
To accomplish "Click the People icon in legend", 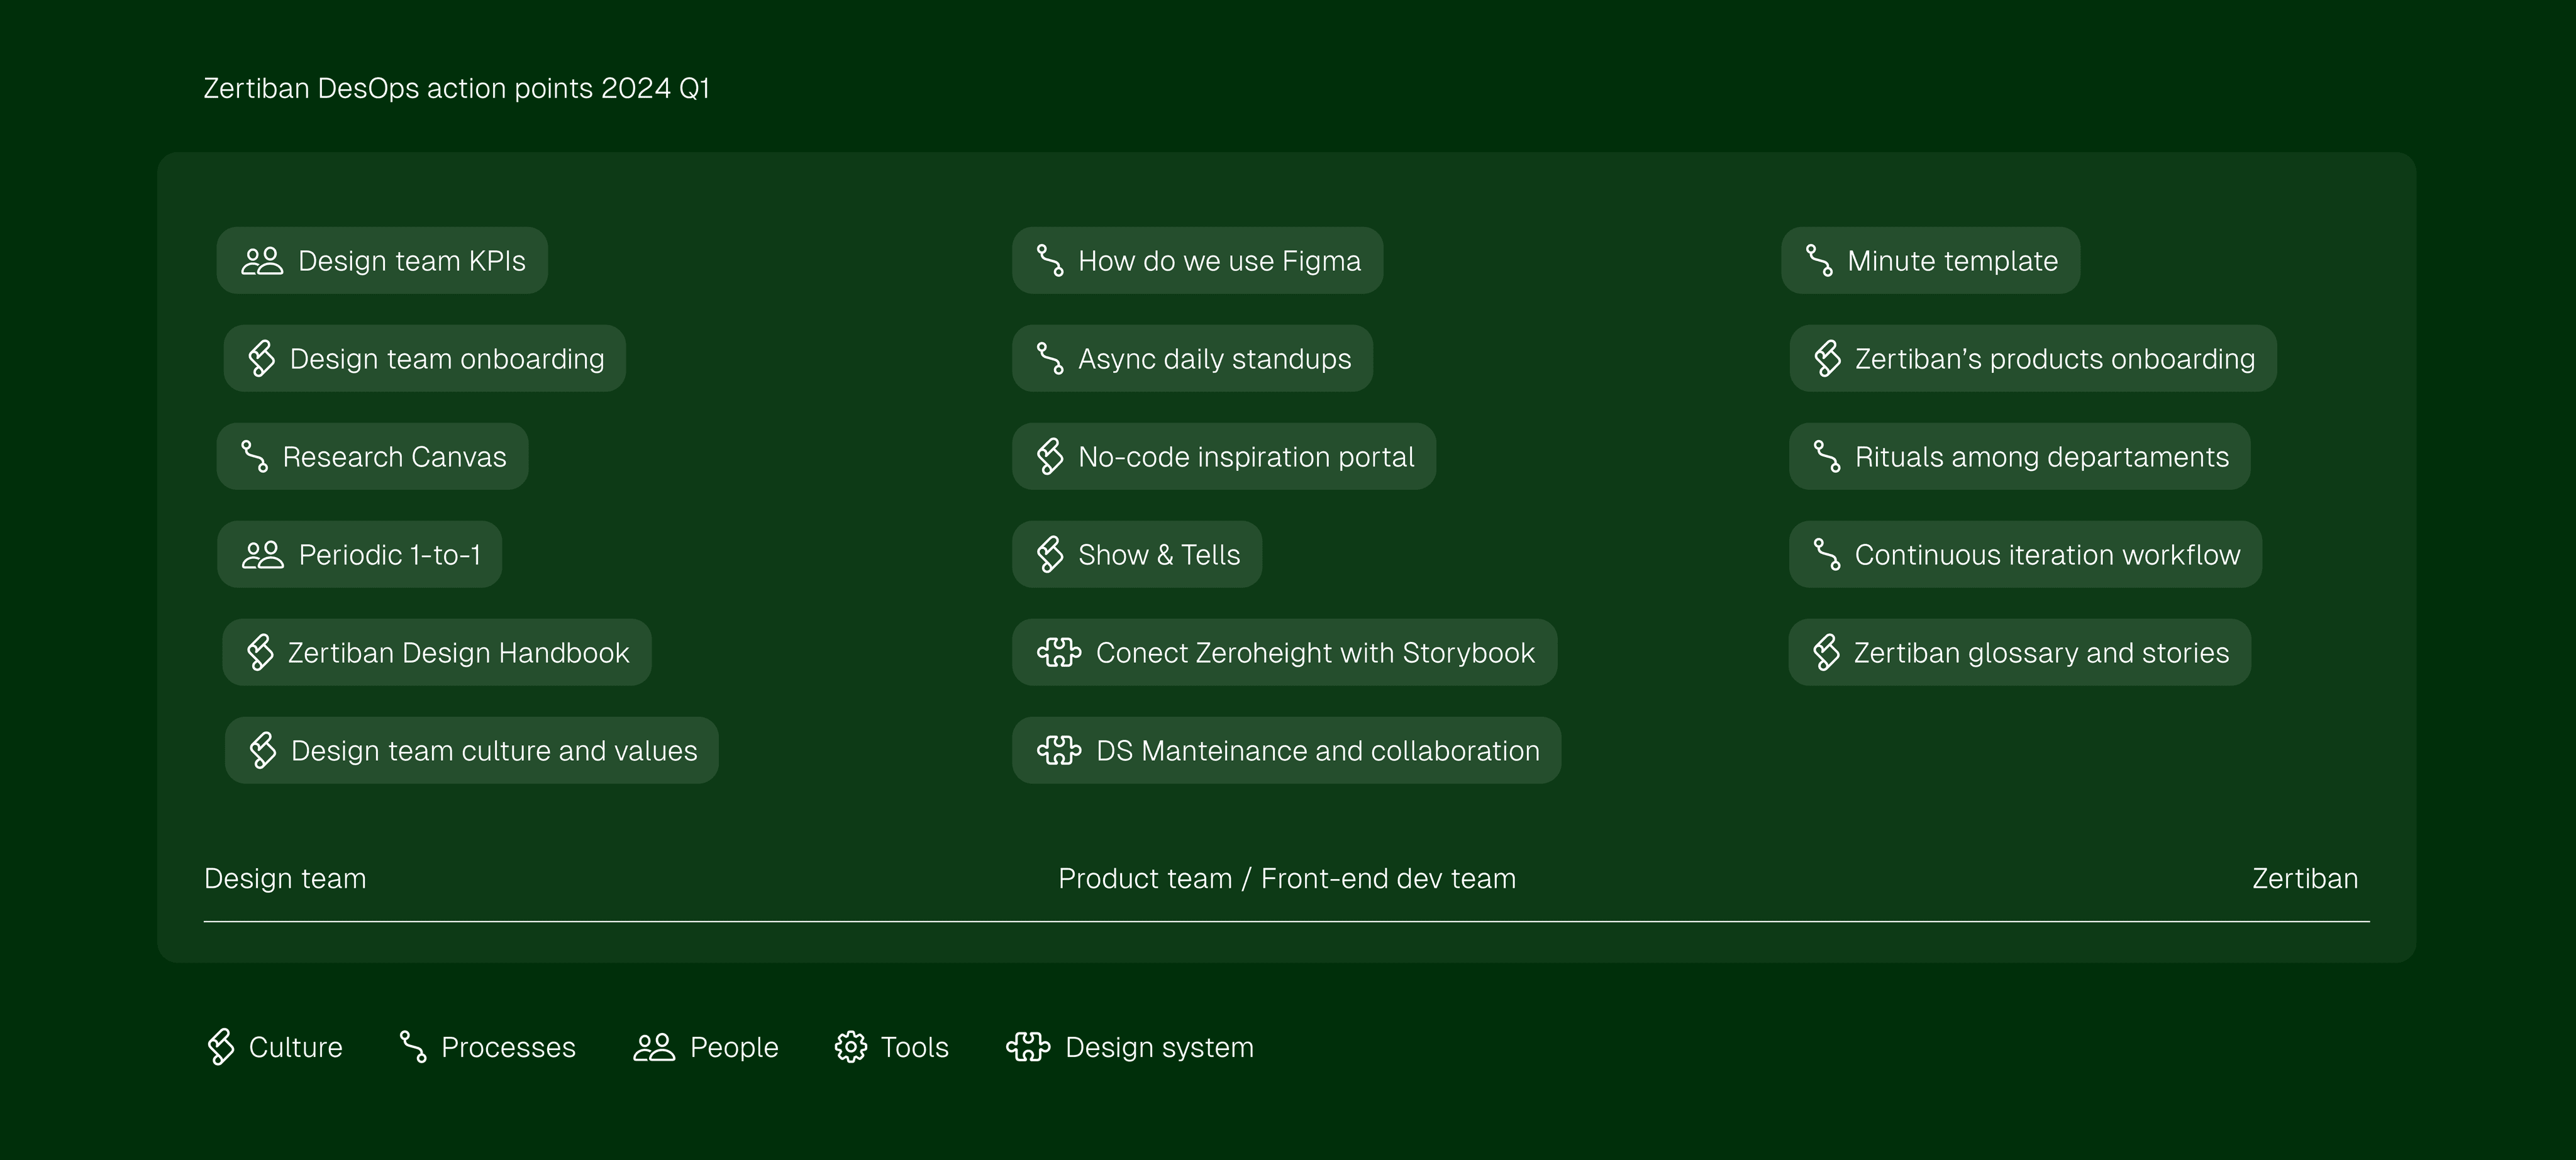I will click(x=654, y=1047).
